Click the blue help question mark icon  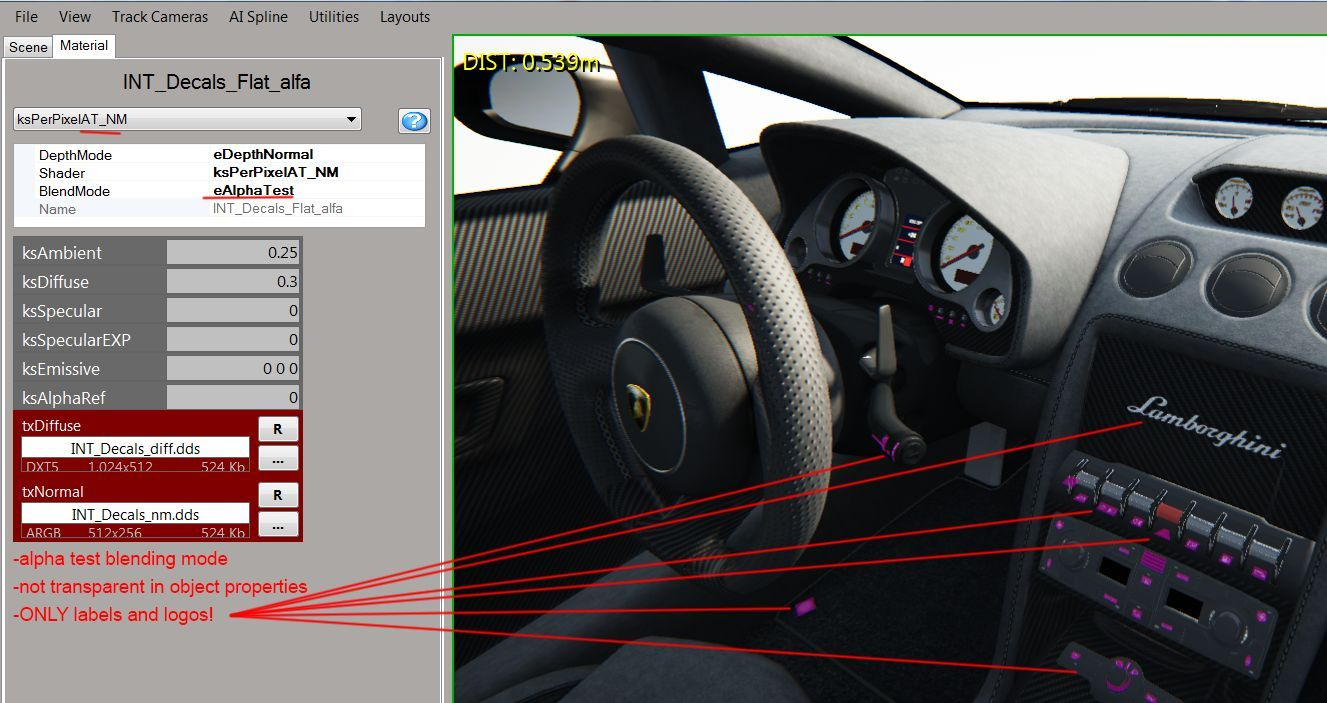(414, 121)
